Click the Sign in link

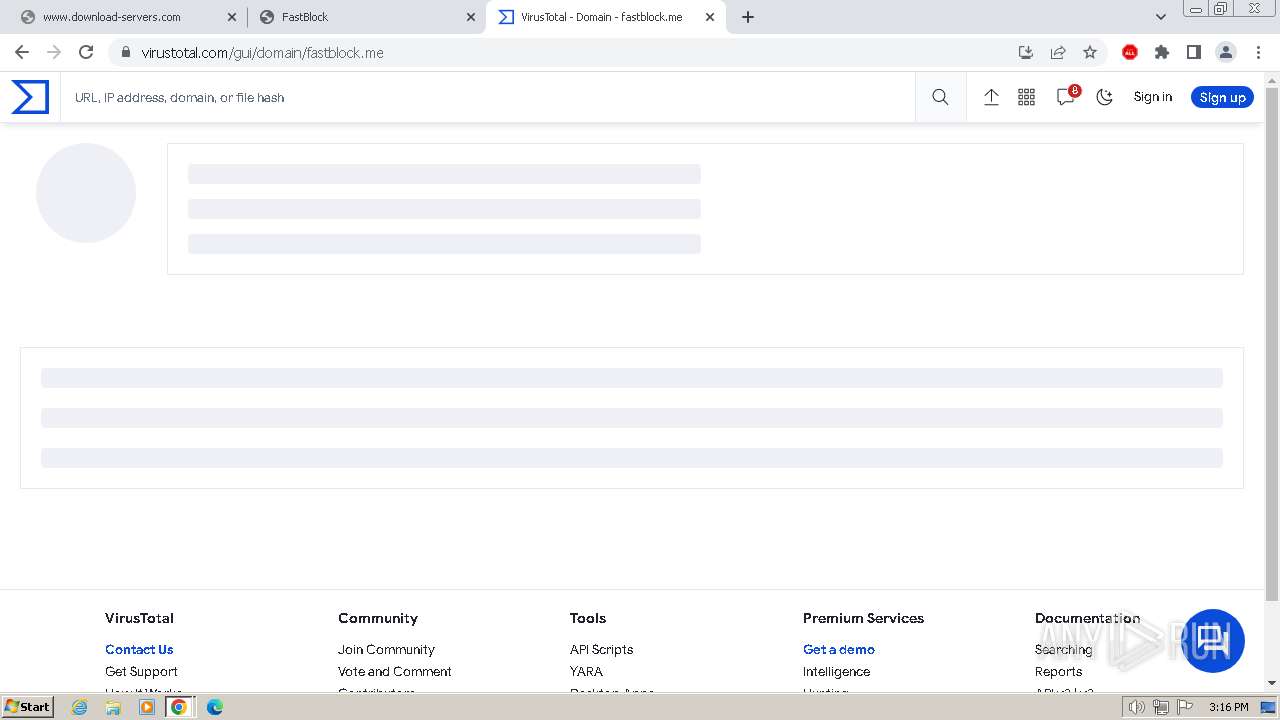click(x=1152, y=97)
